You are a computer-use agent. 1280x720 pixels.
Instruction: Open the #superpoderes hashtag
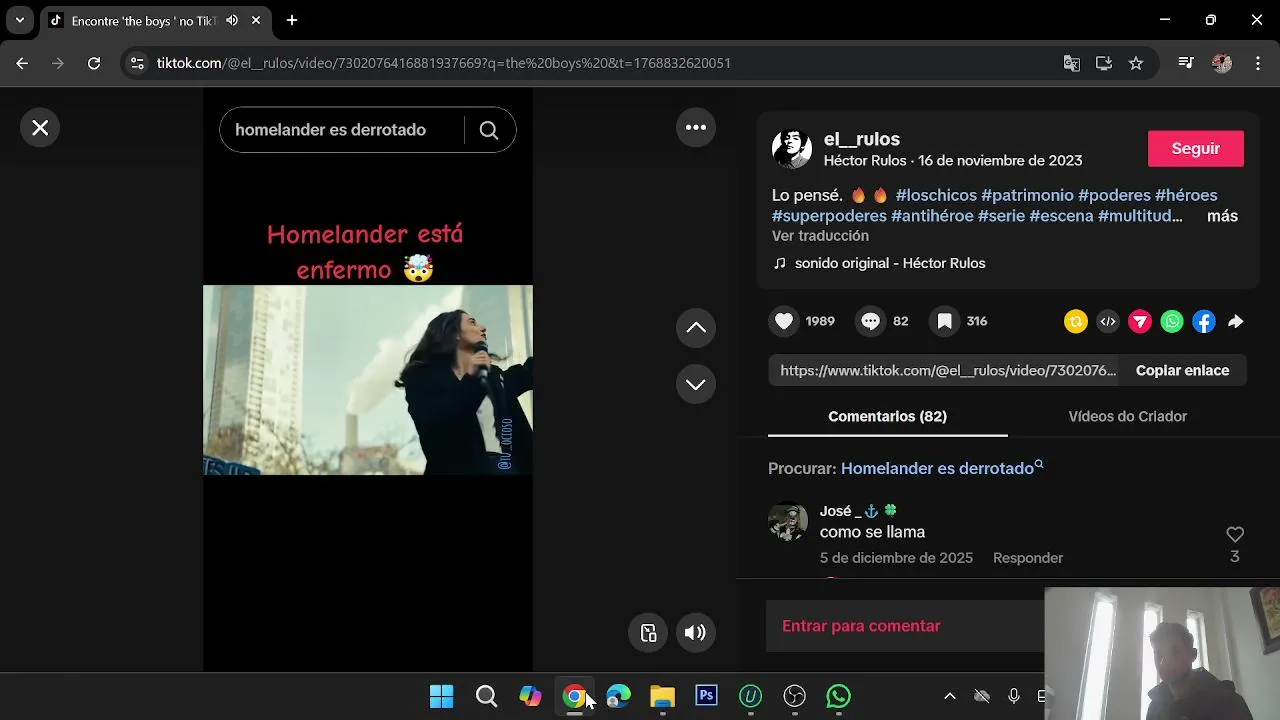(829, 216)
